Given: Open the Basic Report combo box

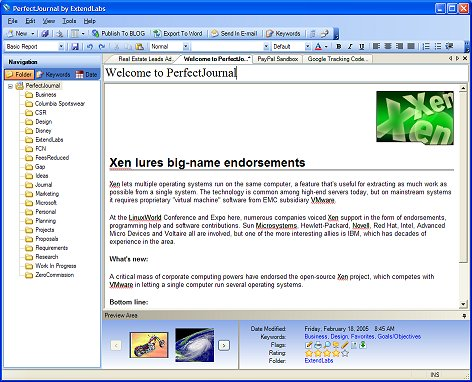Looking at the screenshot, I should click(x=61, y=47).
